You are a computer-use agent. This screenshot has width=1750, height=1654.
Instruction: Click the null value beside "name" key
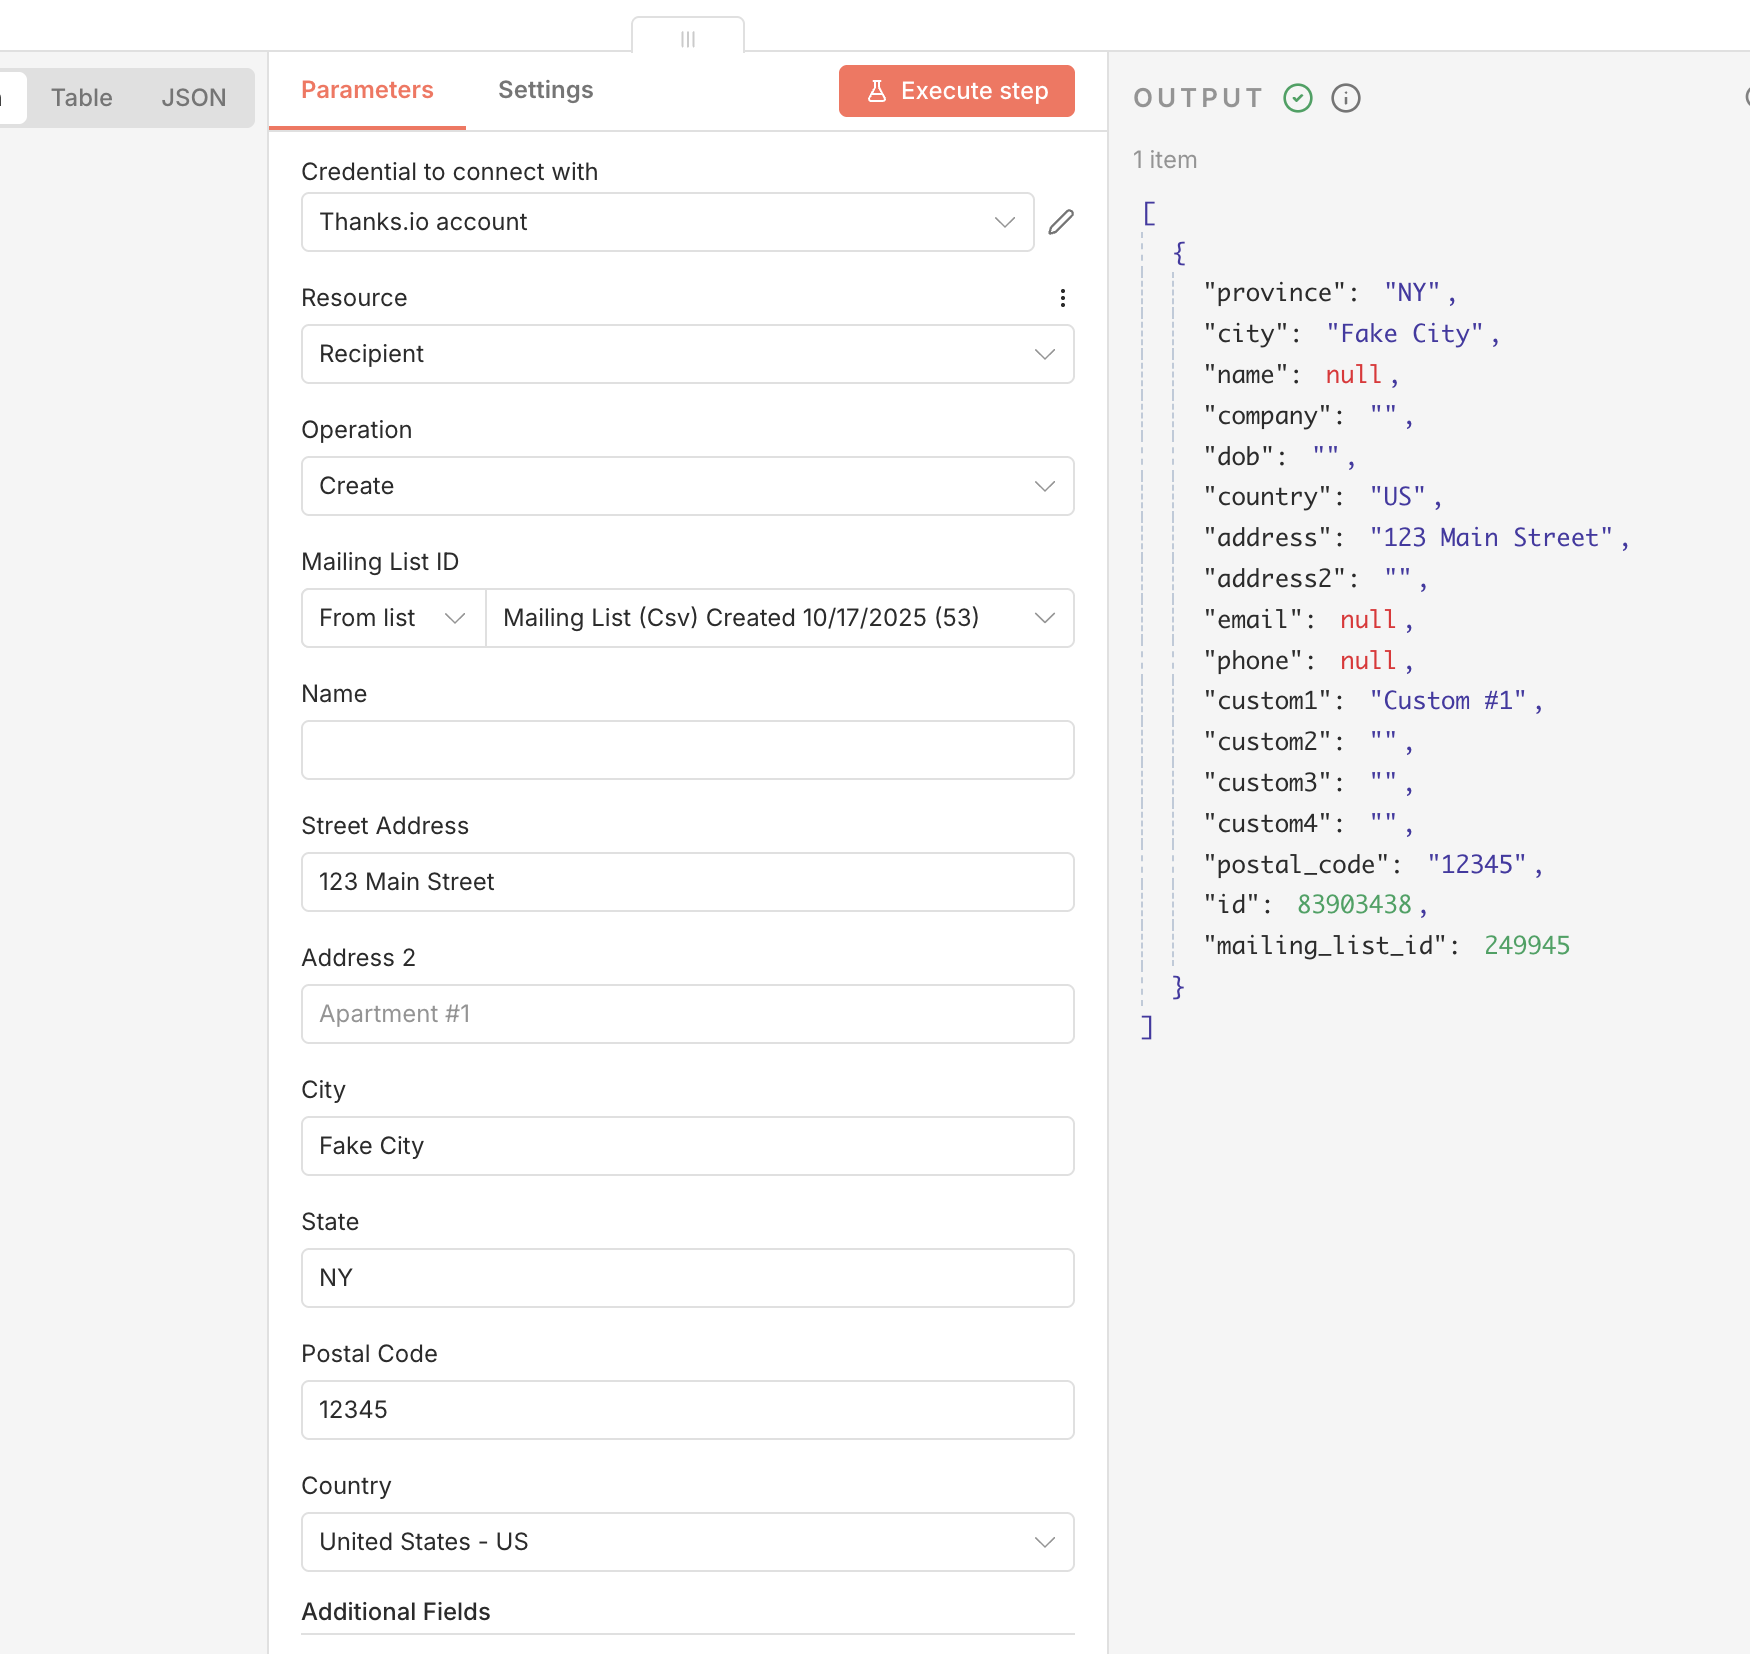click(1353, 375)
